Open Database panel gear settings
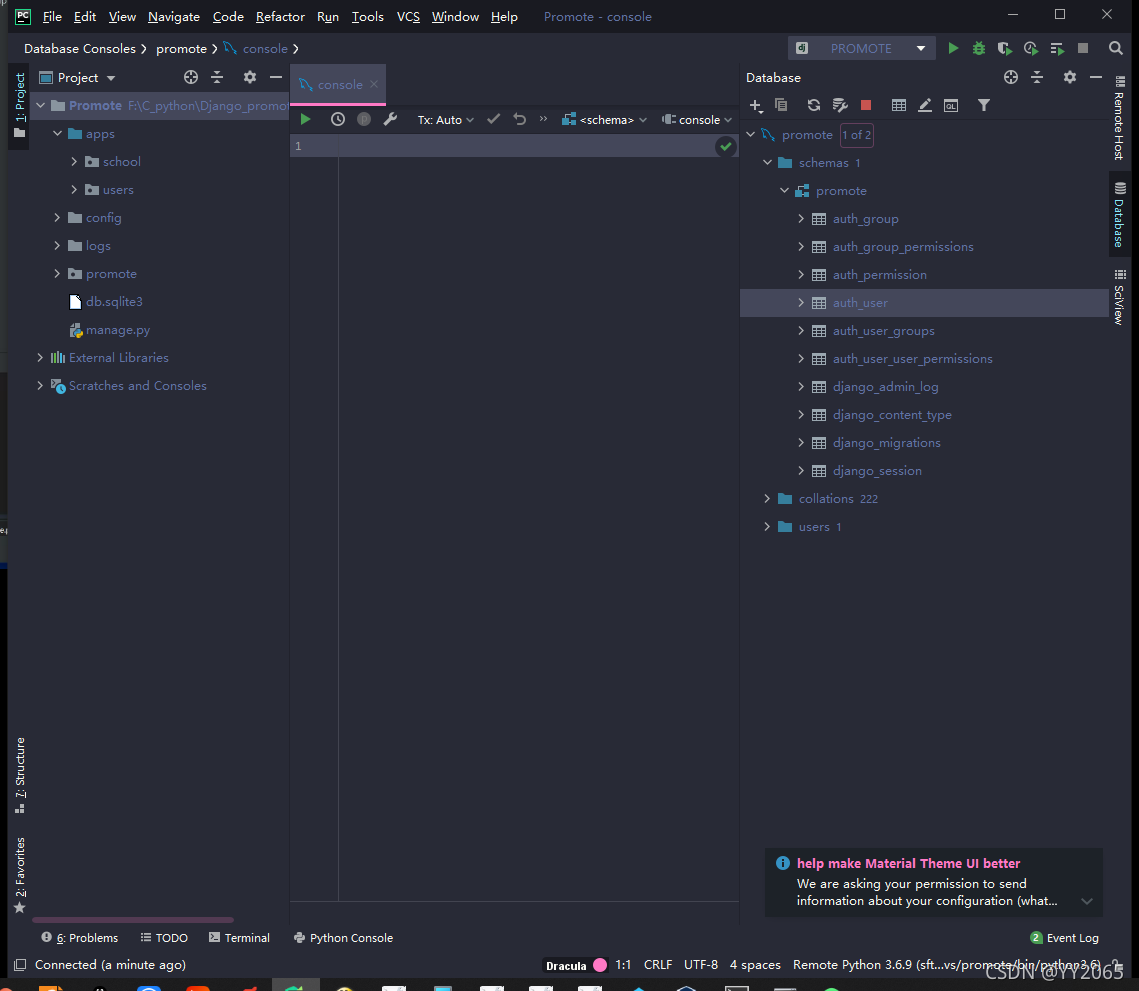Screen dimensions: 1139x991 (1070, 77)
